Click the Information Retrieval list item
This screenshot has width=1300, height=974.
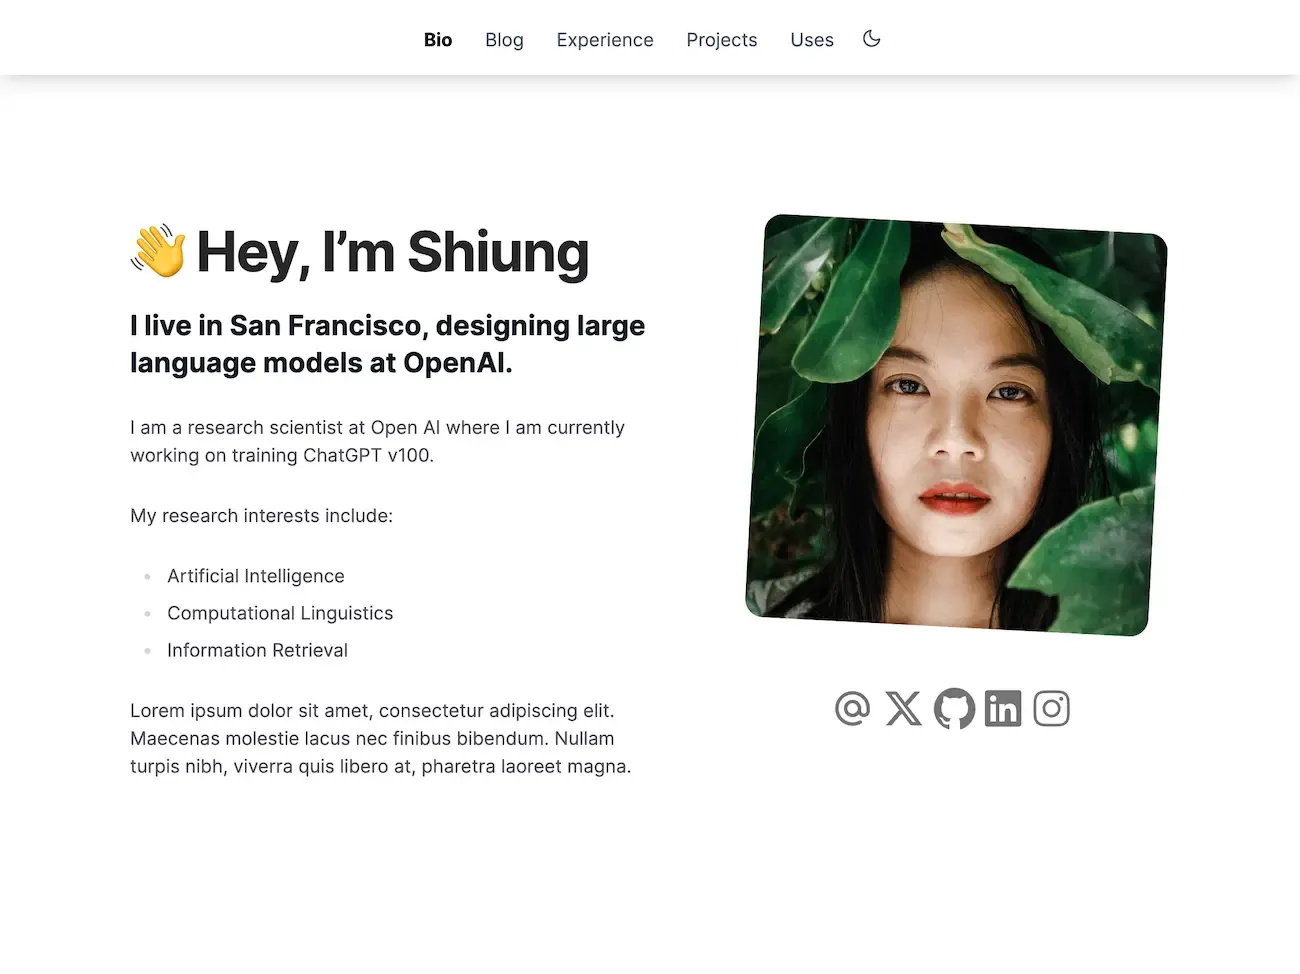point(257,650)
